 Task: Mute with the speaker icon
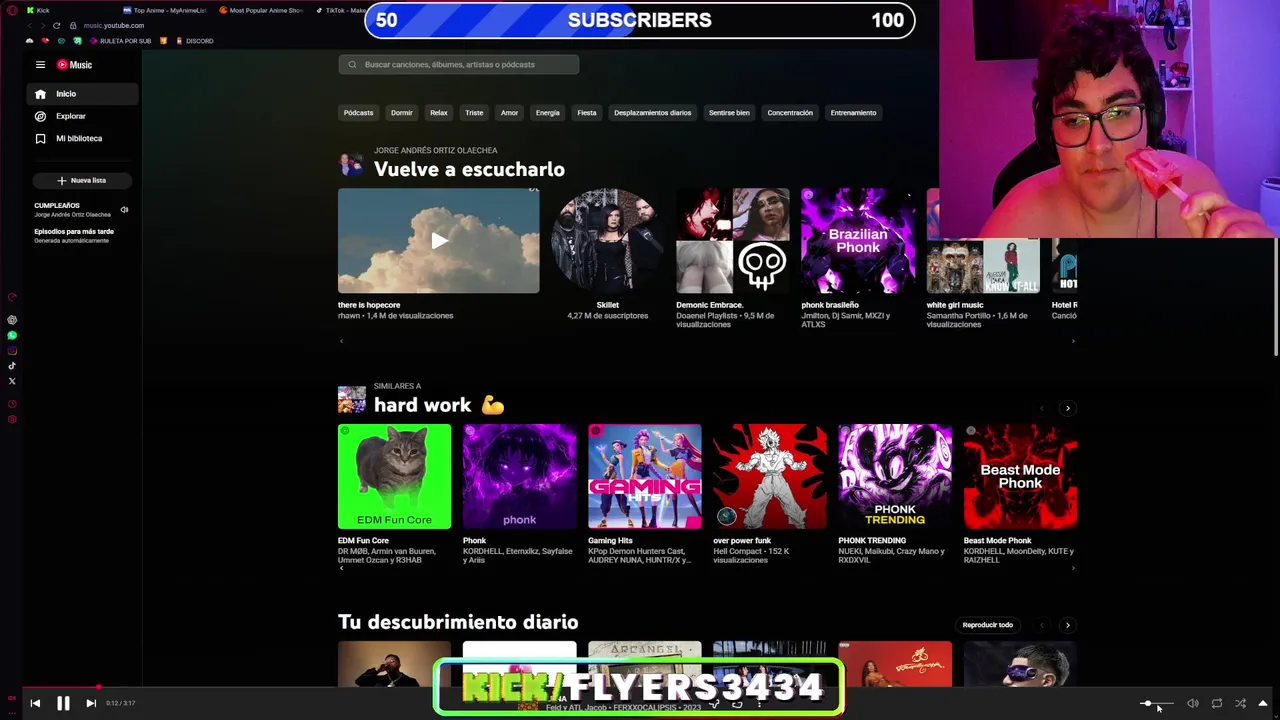pyautogui.click(x=1192, y=703)
